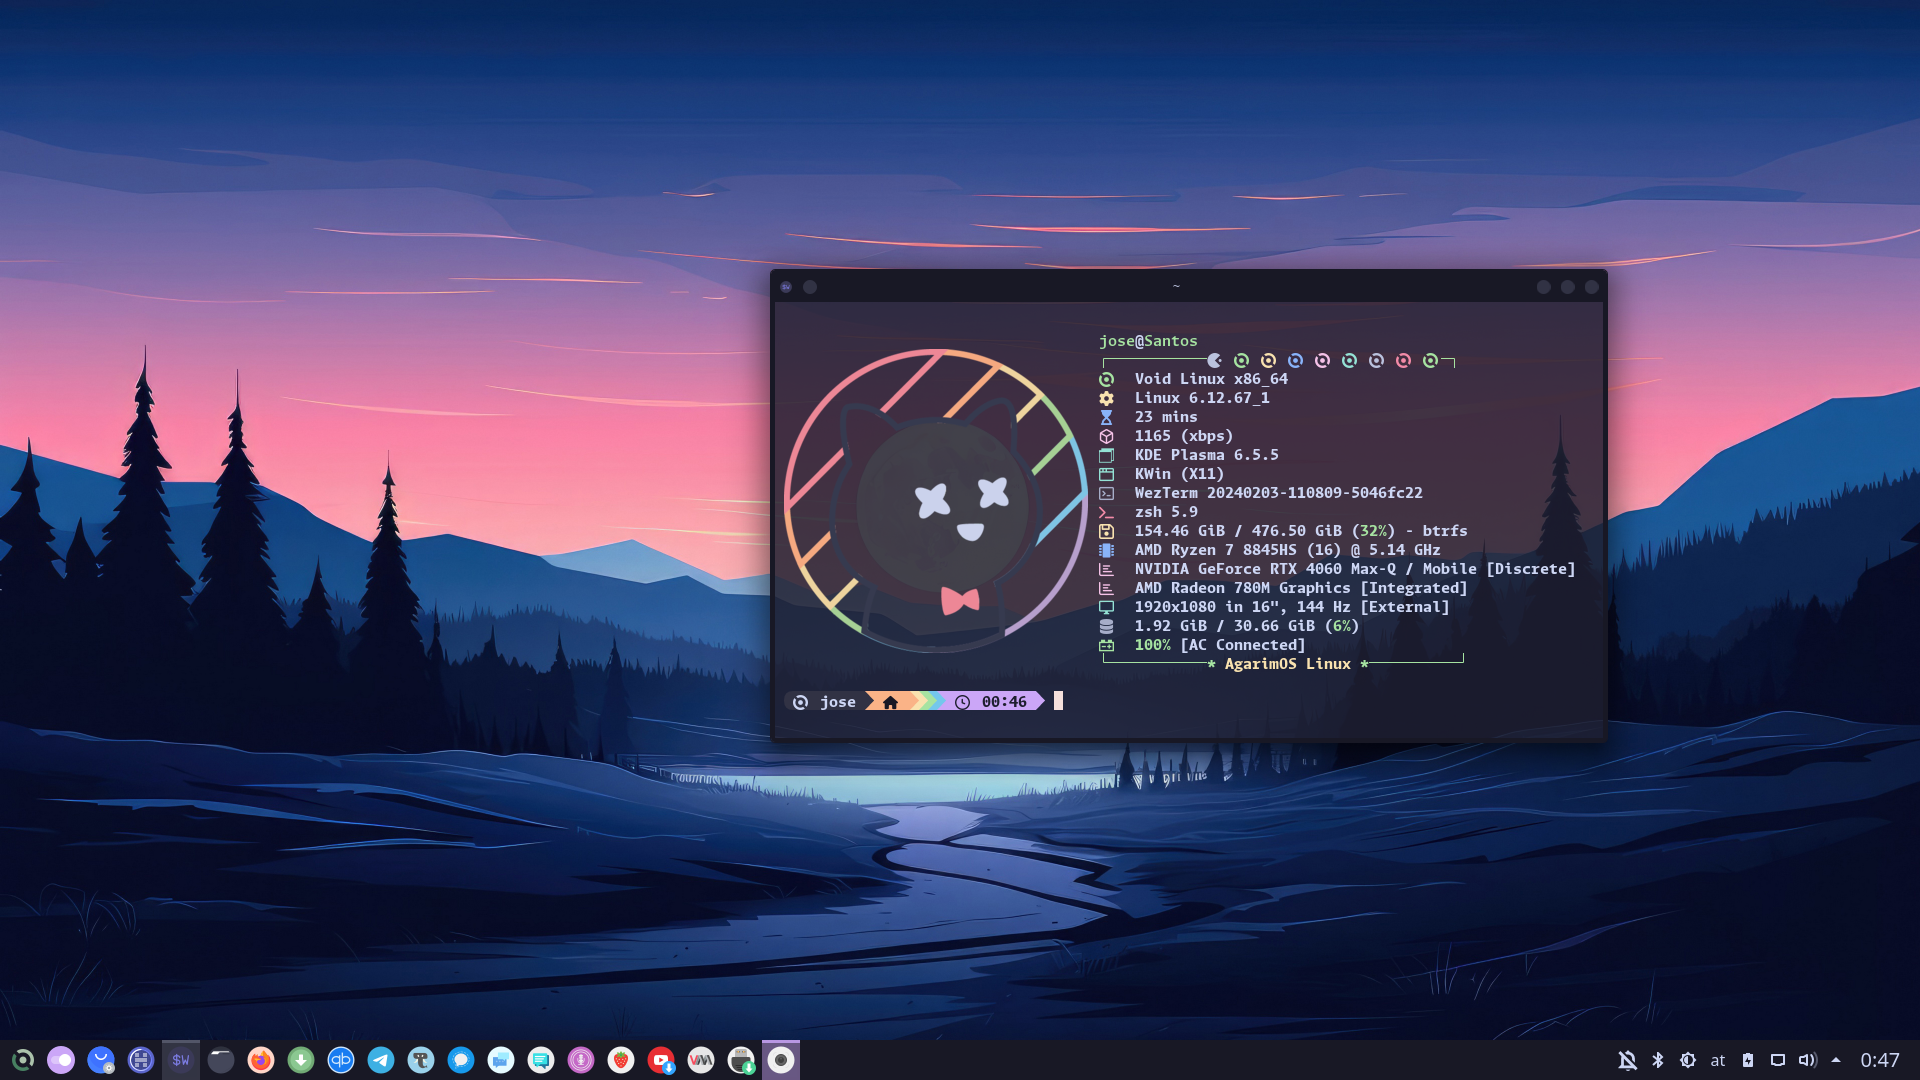The width and height of the screenshot is (1920, 1080).
Task: Open the 'at' keyboard layout selector
Action: [1718, 1060]
